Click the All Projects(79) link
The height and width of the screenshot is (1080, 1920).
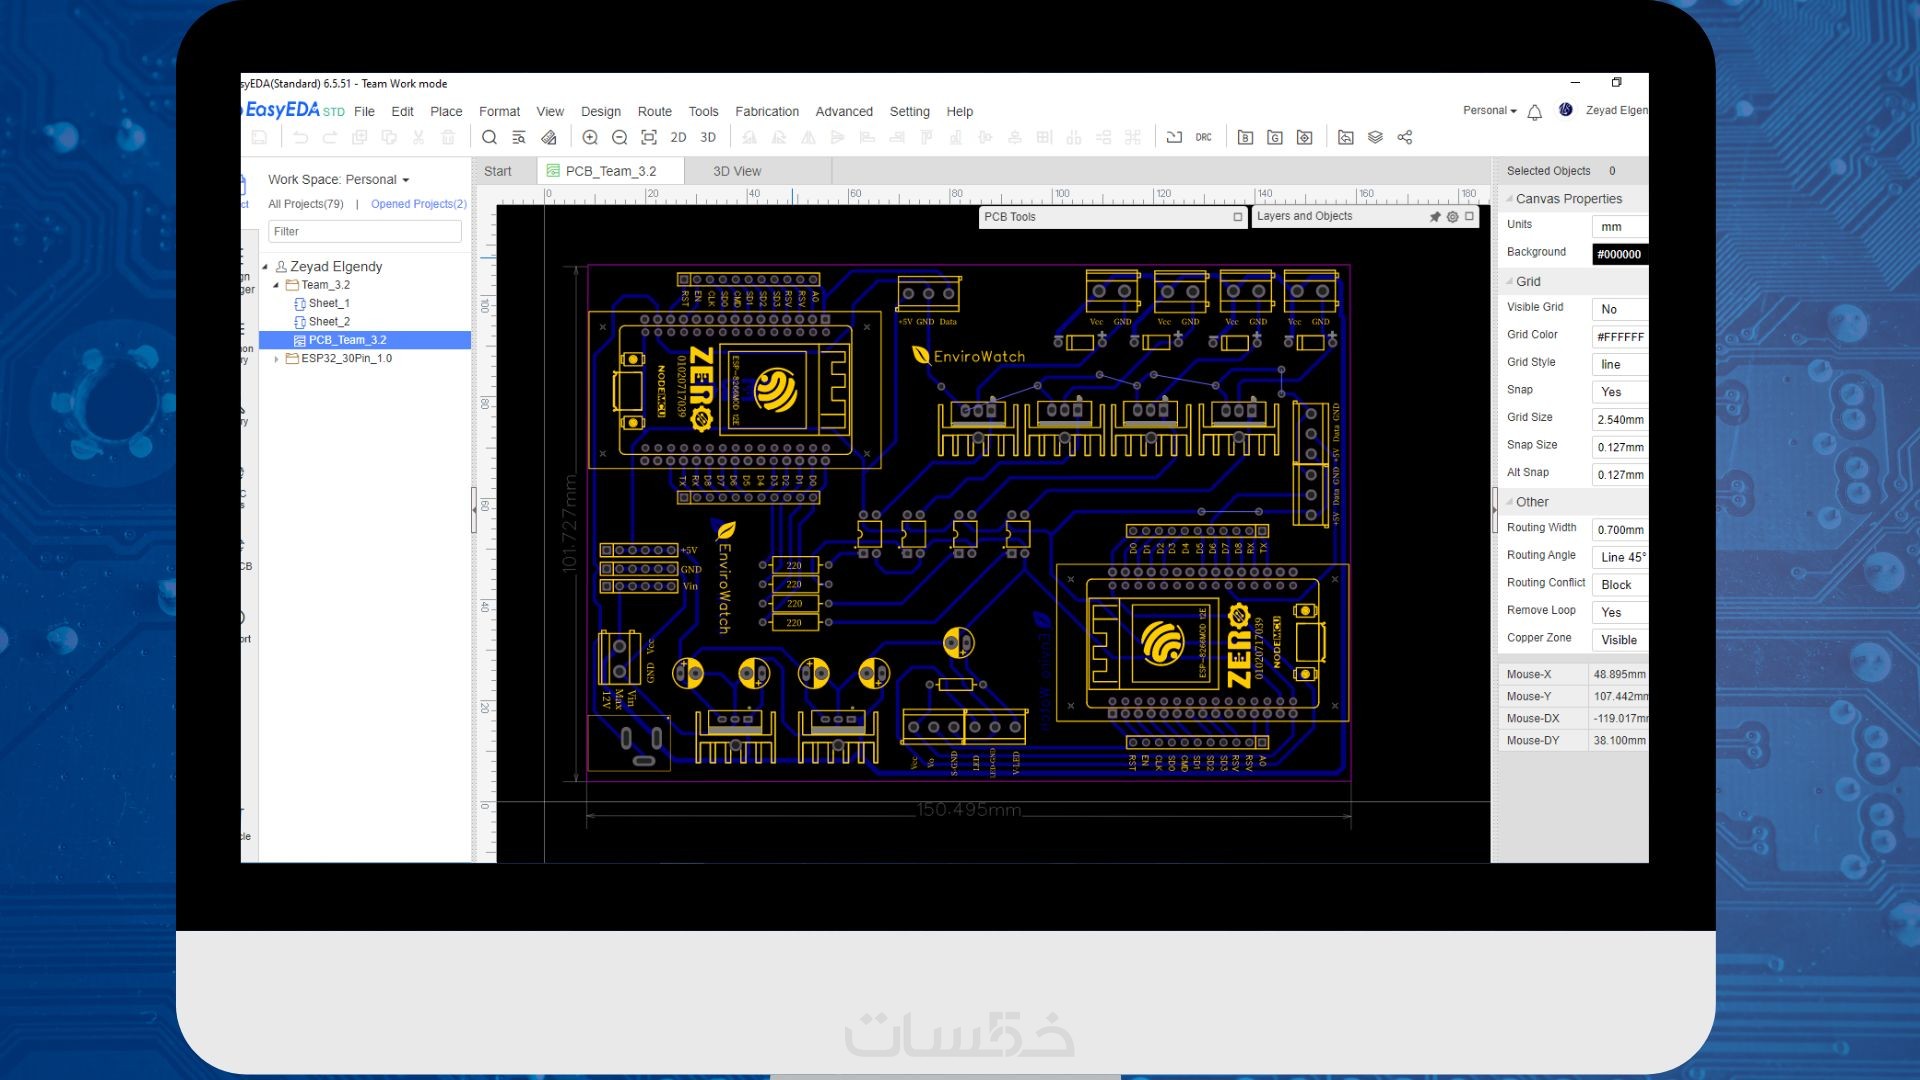click(305, 204)
